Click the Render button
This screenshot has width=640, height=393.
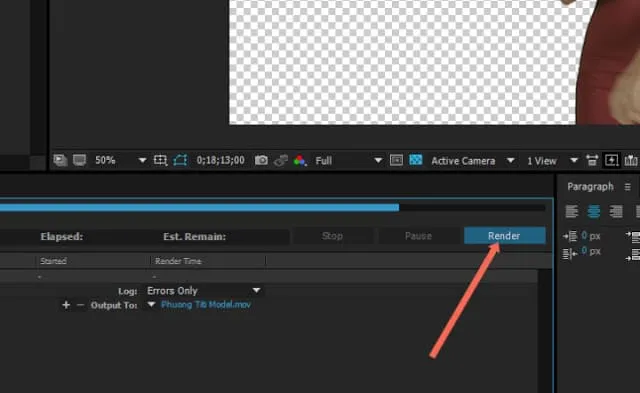pyautogui.click(x=504, y=236)
